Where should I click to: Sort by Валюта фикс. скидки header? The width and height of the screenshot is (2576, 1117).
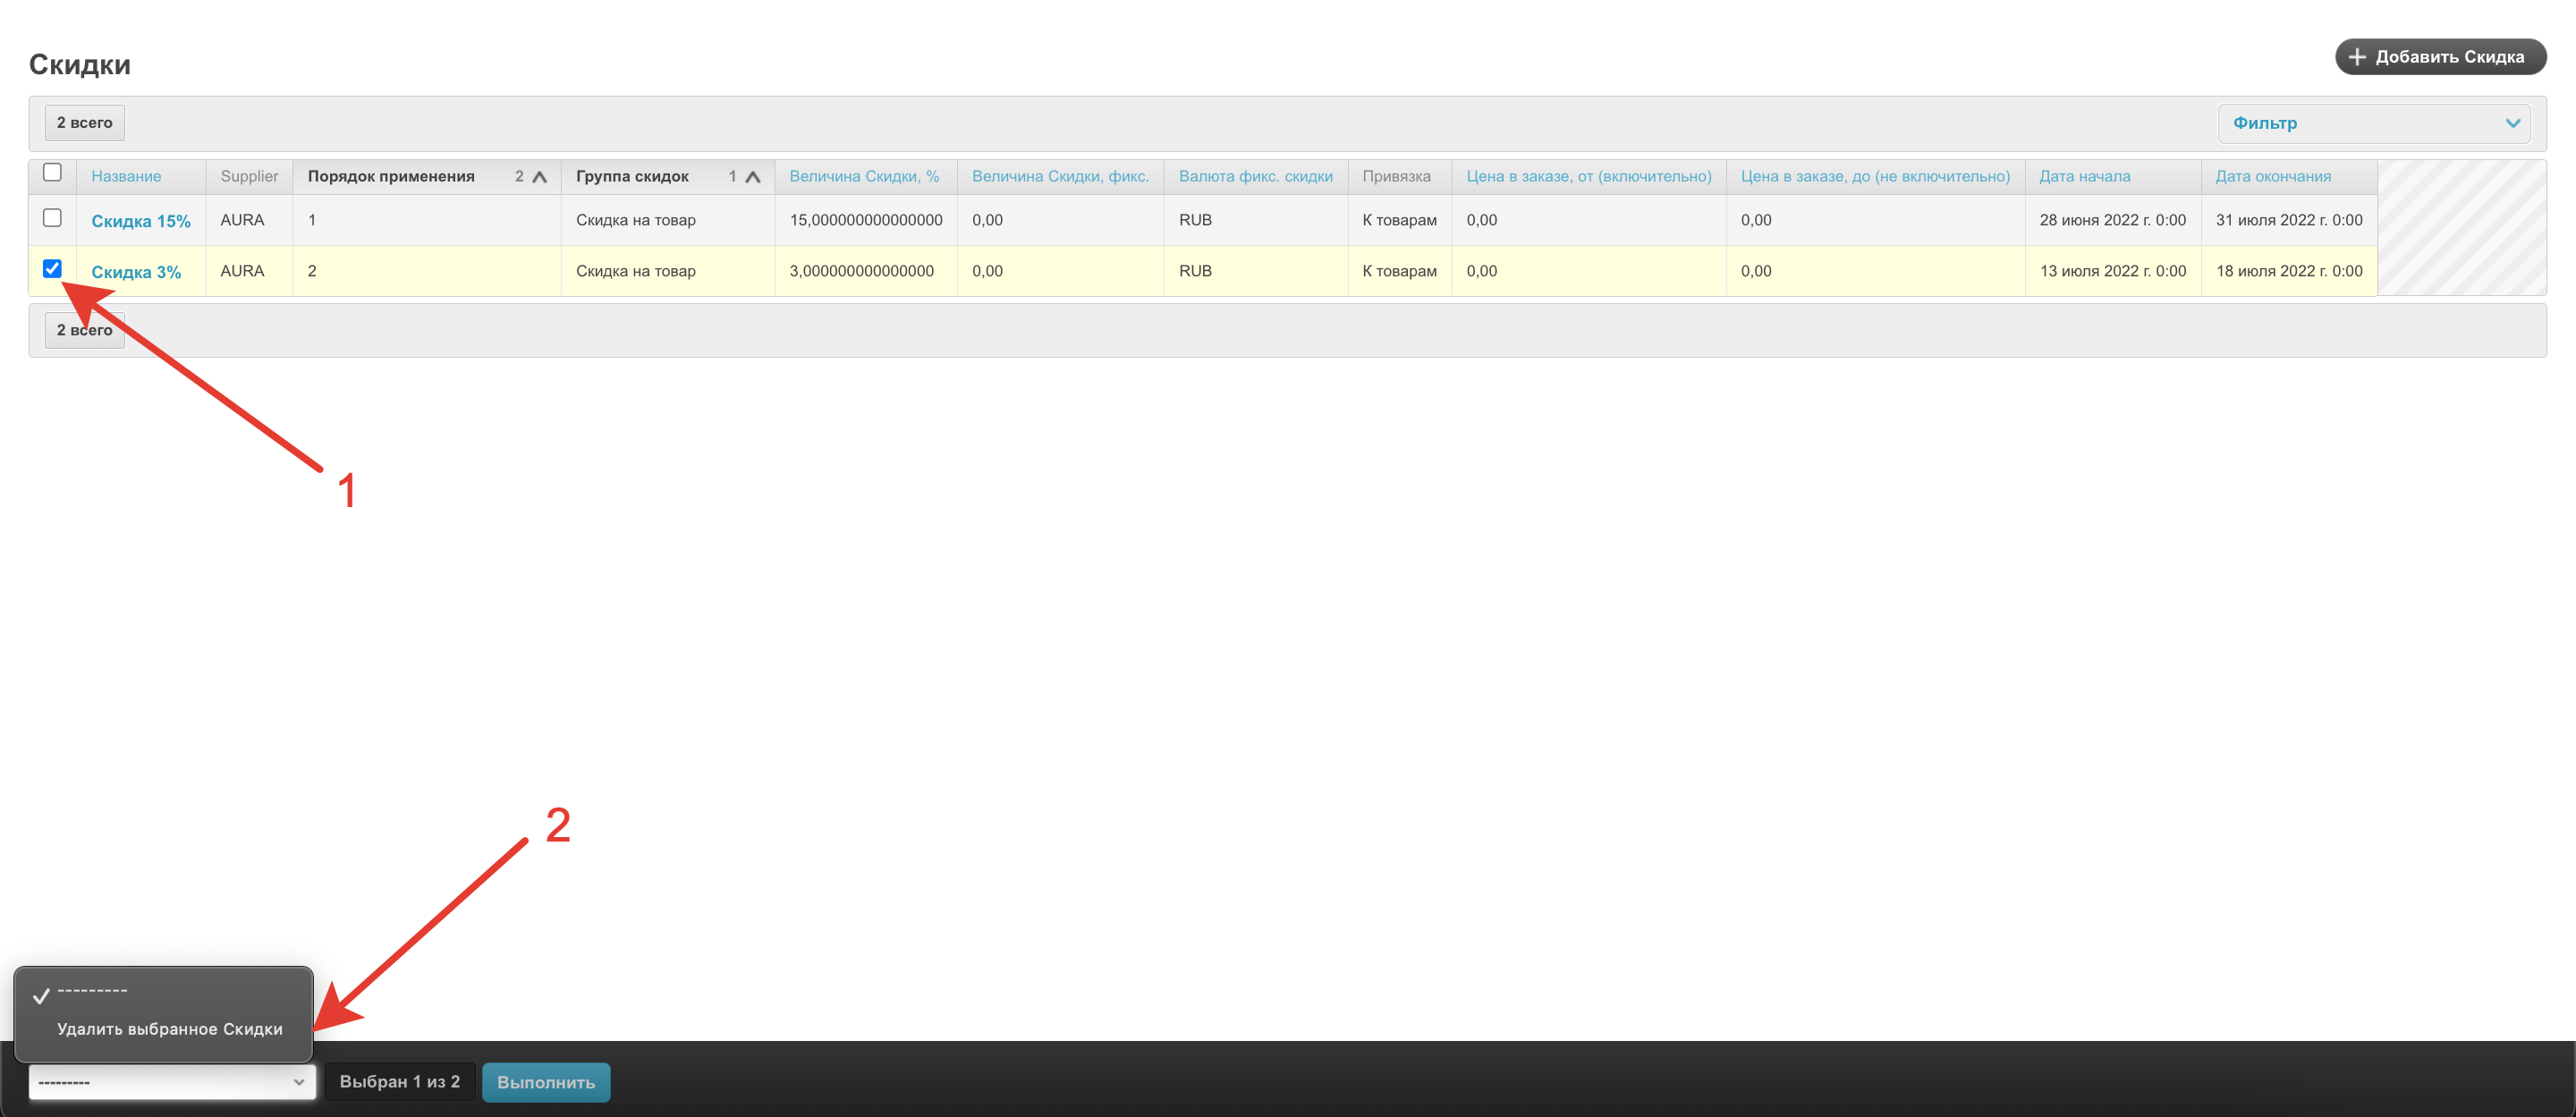point(1255,176)
